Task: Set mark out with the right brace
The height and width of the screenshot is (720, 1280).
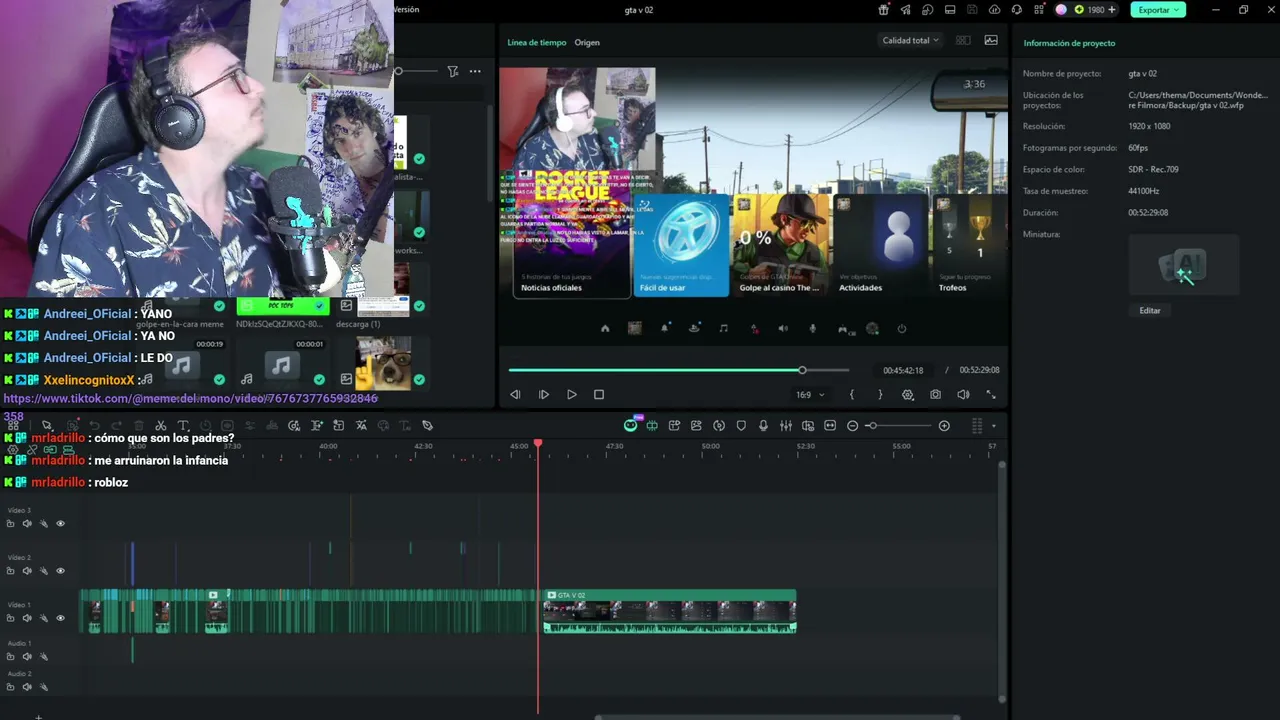Action: (880, 395)
